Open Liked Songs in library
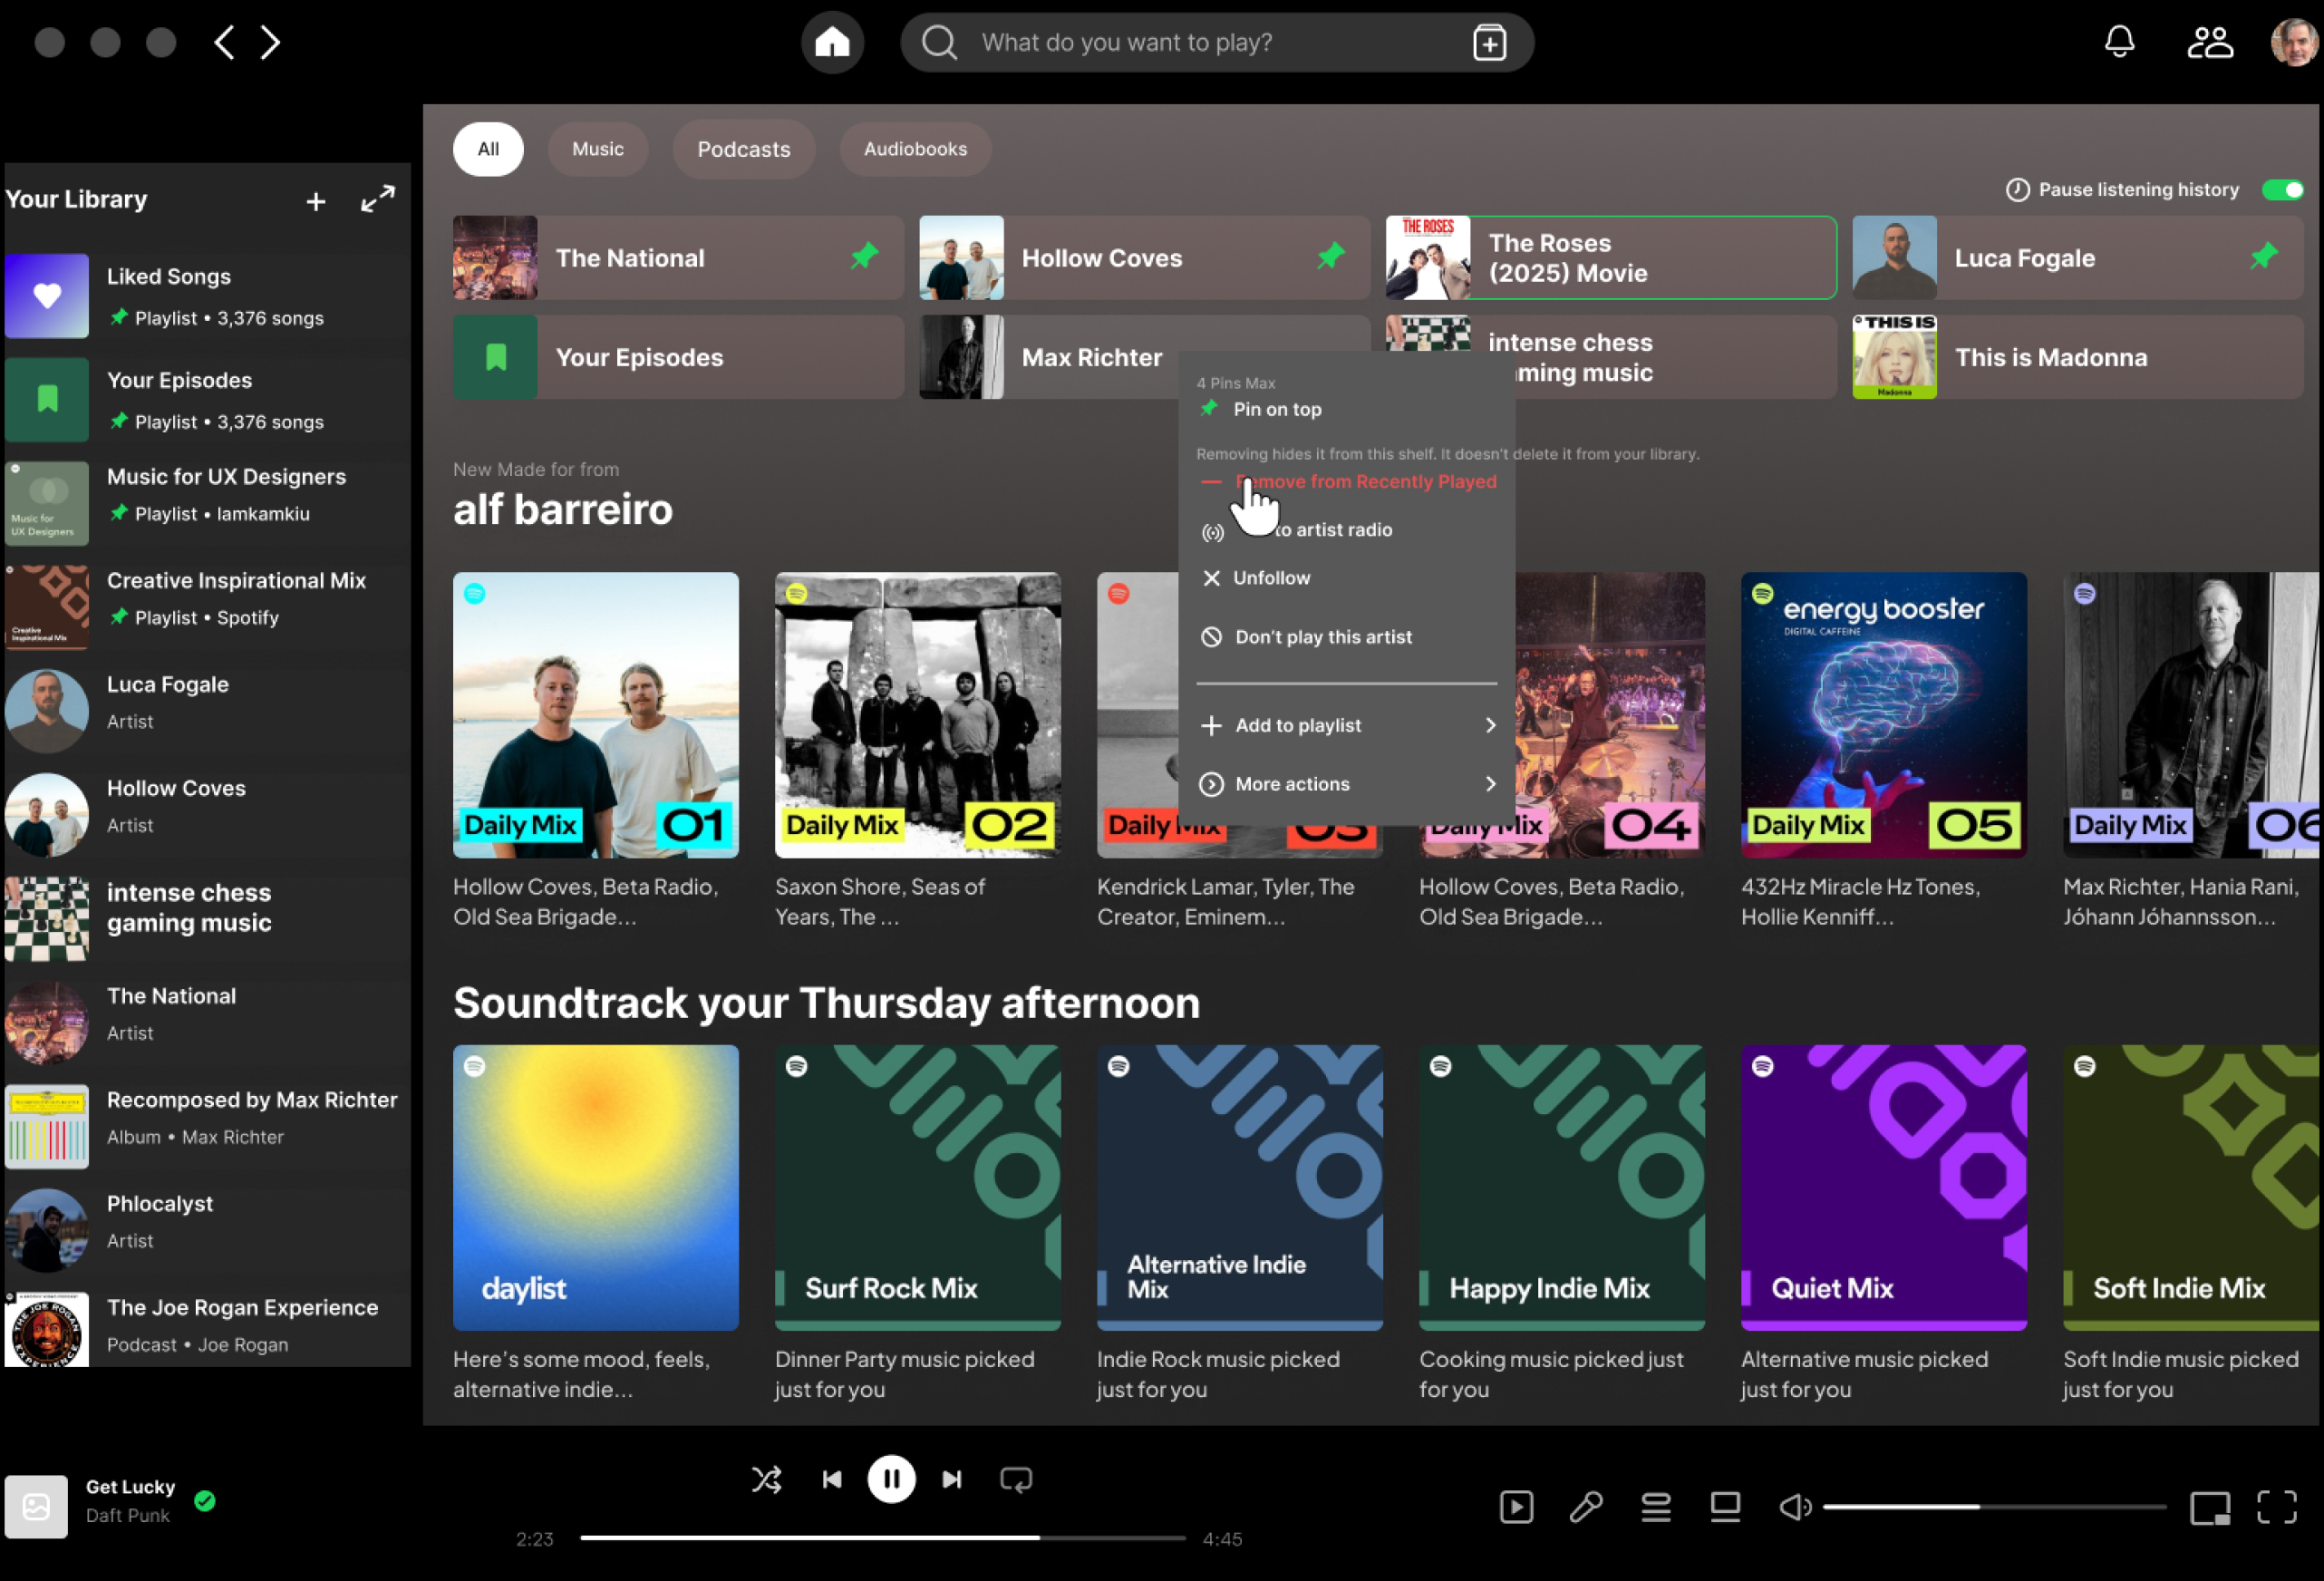 click(207, 296)
